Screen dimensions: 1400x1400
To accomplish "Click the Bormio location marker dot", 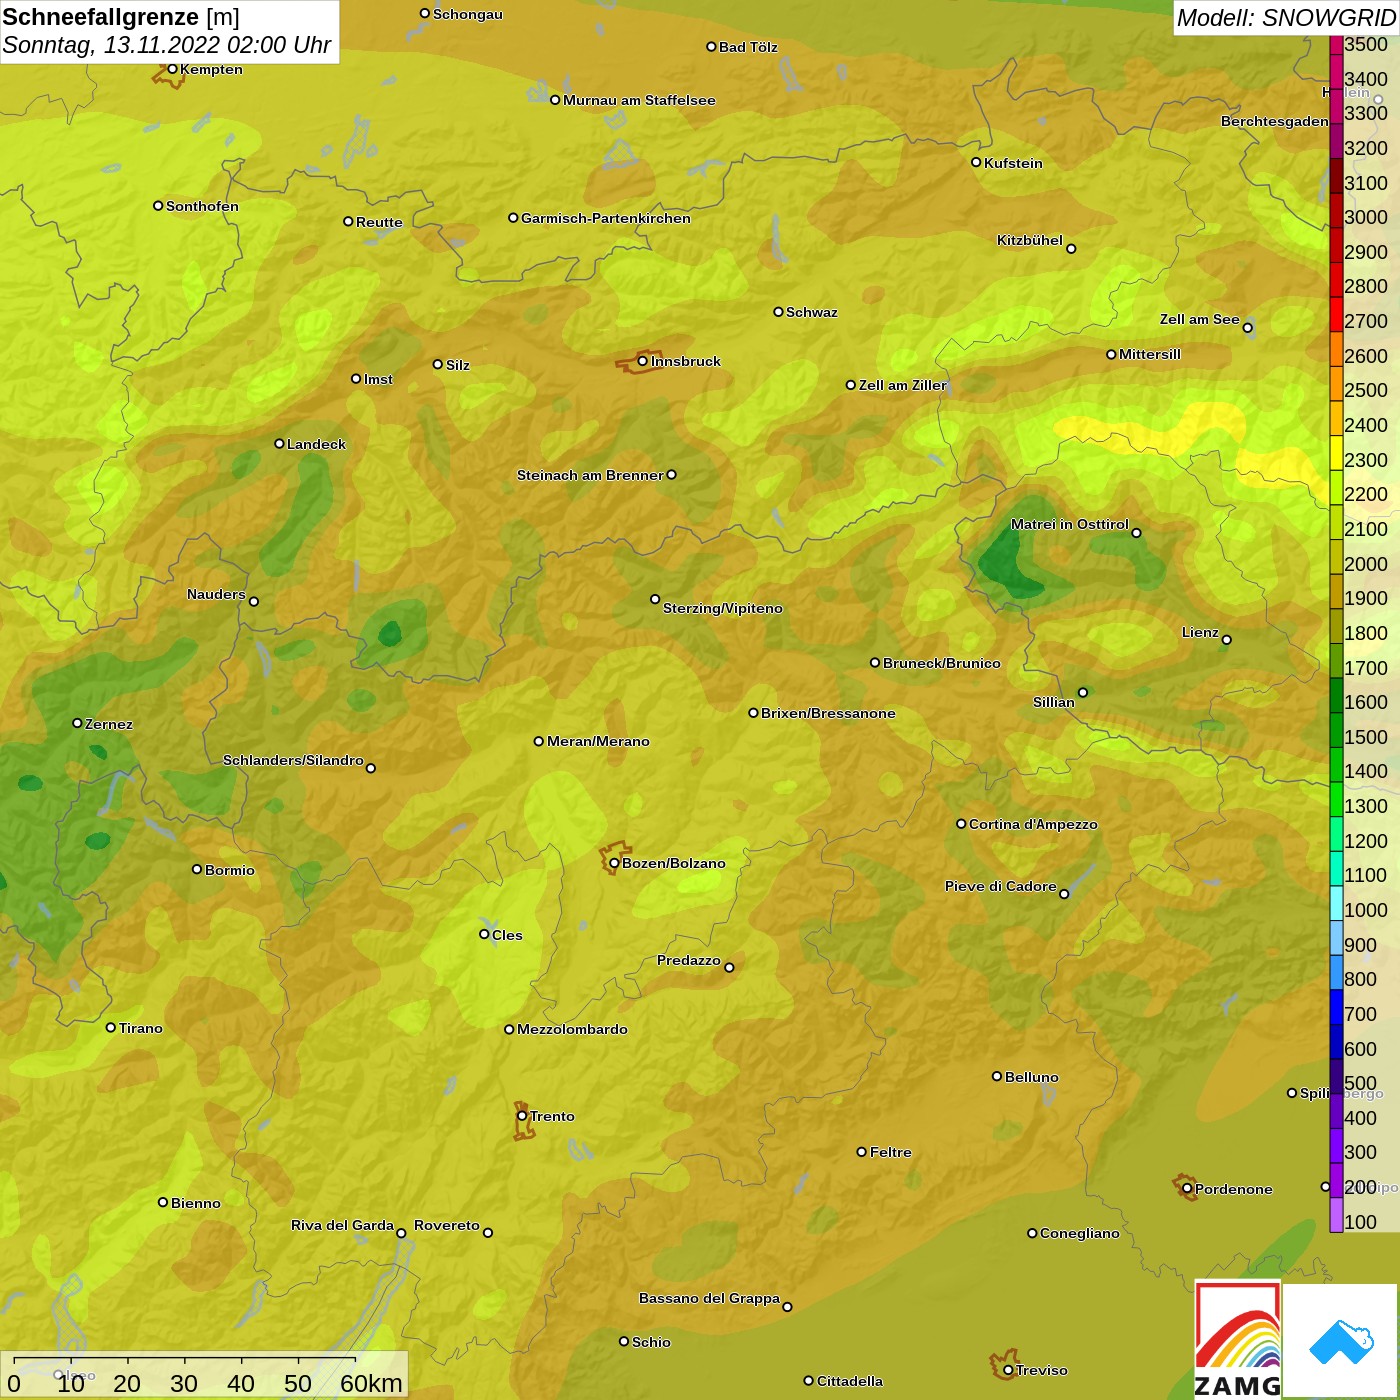I will (x=197, y=869).
